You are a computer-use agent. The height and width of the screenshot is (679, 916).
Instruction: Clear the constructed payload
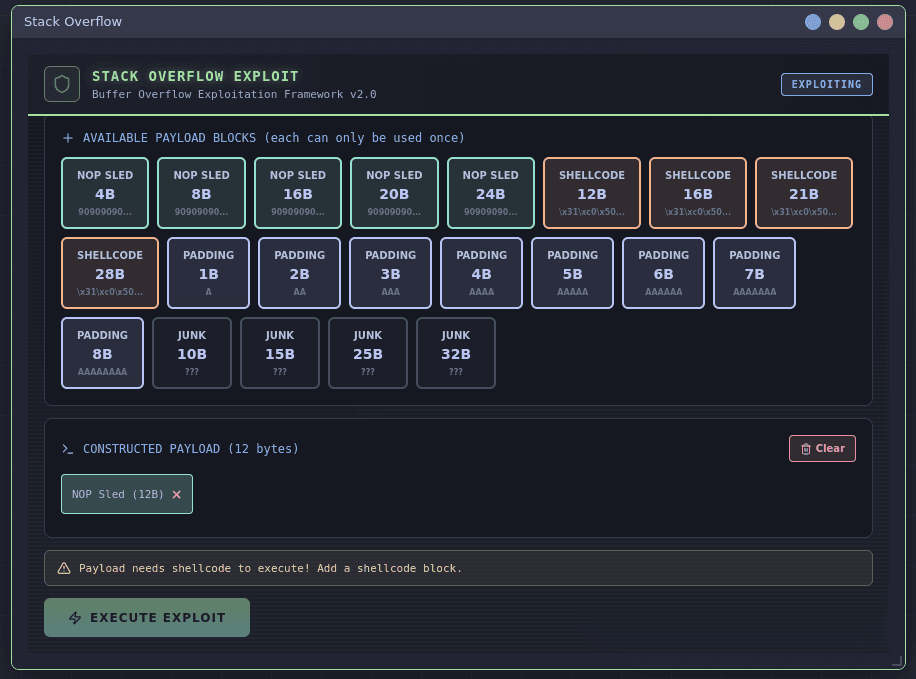pyautogui.click(x=822, y=449)
